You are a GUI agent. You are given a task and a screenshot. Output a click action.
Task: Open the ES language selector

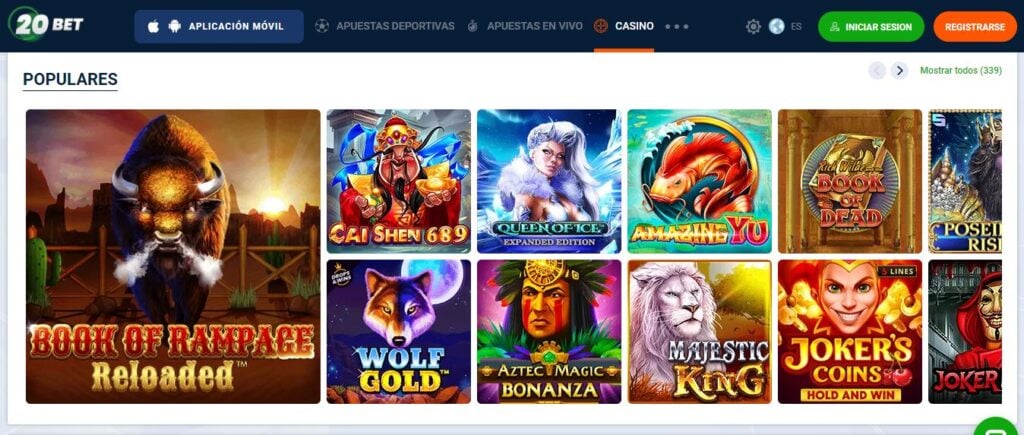[796, 27]
